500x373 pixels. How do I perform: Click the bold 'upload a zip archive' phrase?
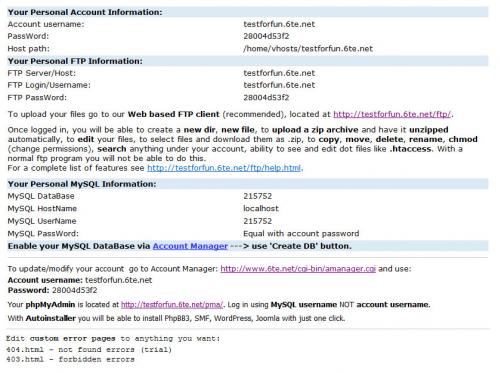(x=315, y=130)
